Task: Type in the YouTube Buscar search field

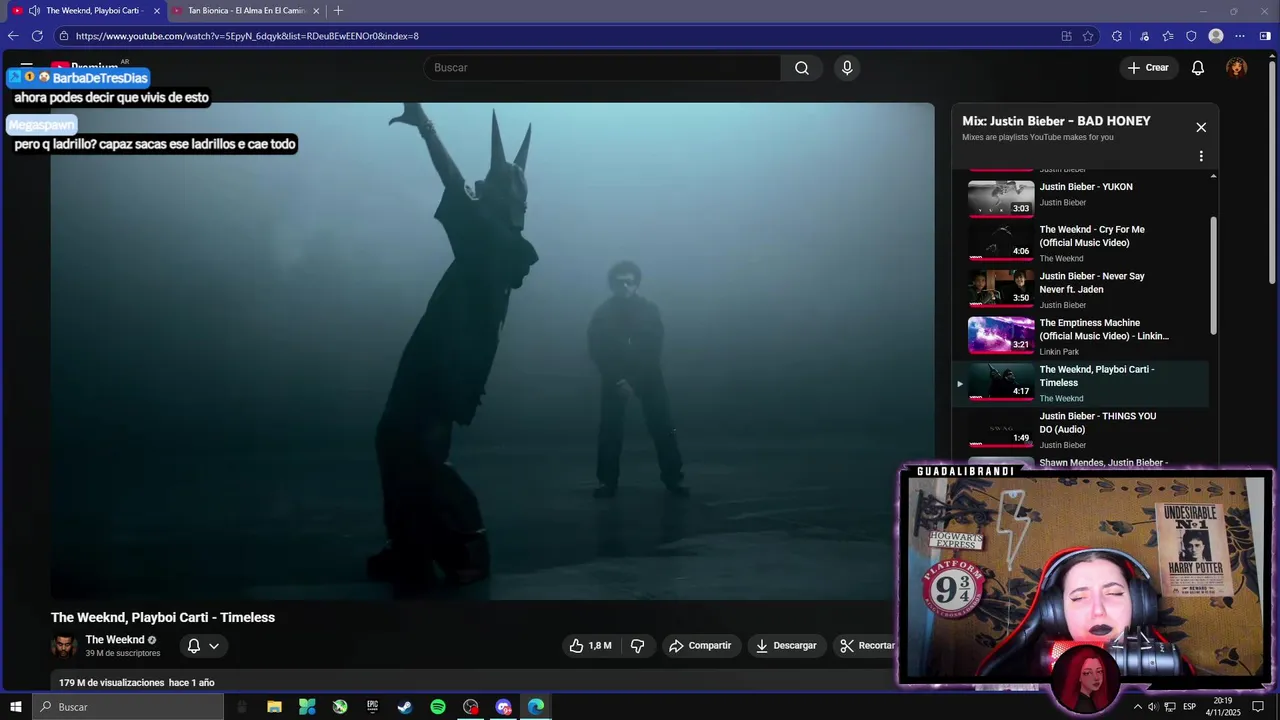Action: 602,68
